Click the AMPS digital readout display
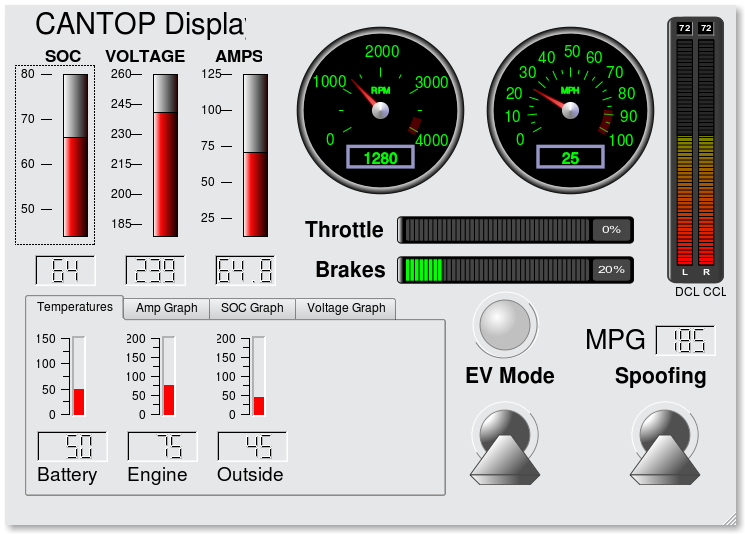The image size is (745, 534). [245, 270]
